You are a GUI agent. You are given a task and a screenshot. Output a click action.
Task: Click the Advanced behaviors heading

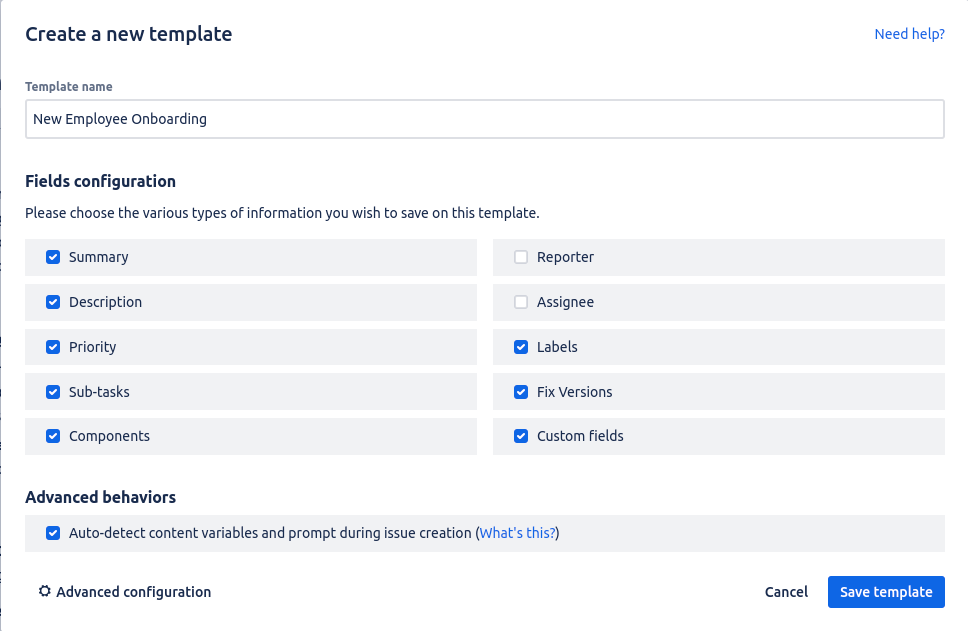click(101, 497)
